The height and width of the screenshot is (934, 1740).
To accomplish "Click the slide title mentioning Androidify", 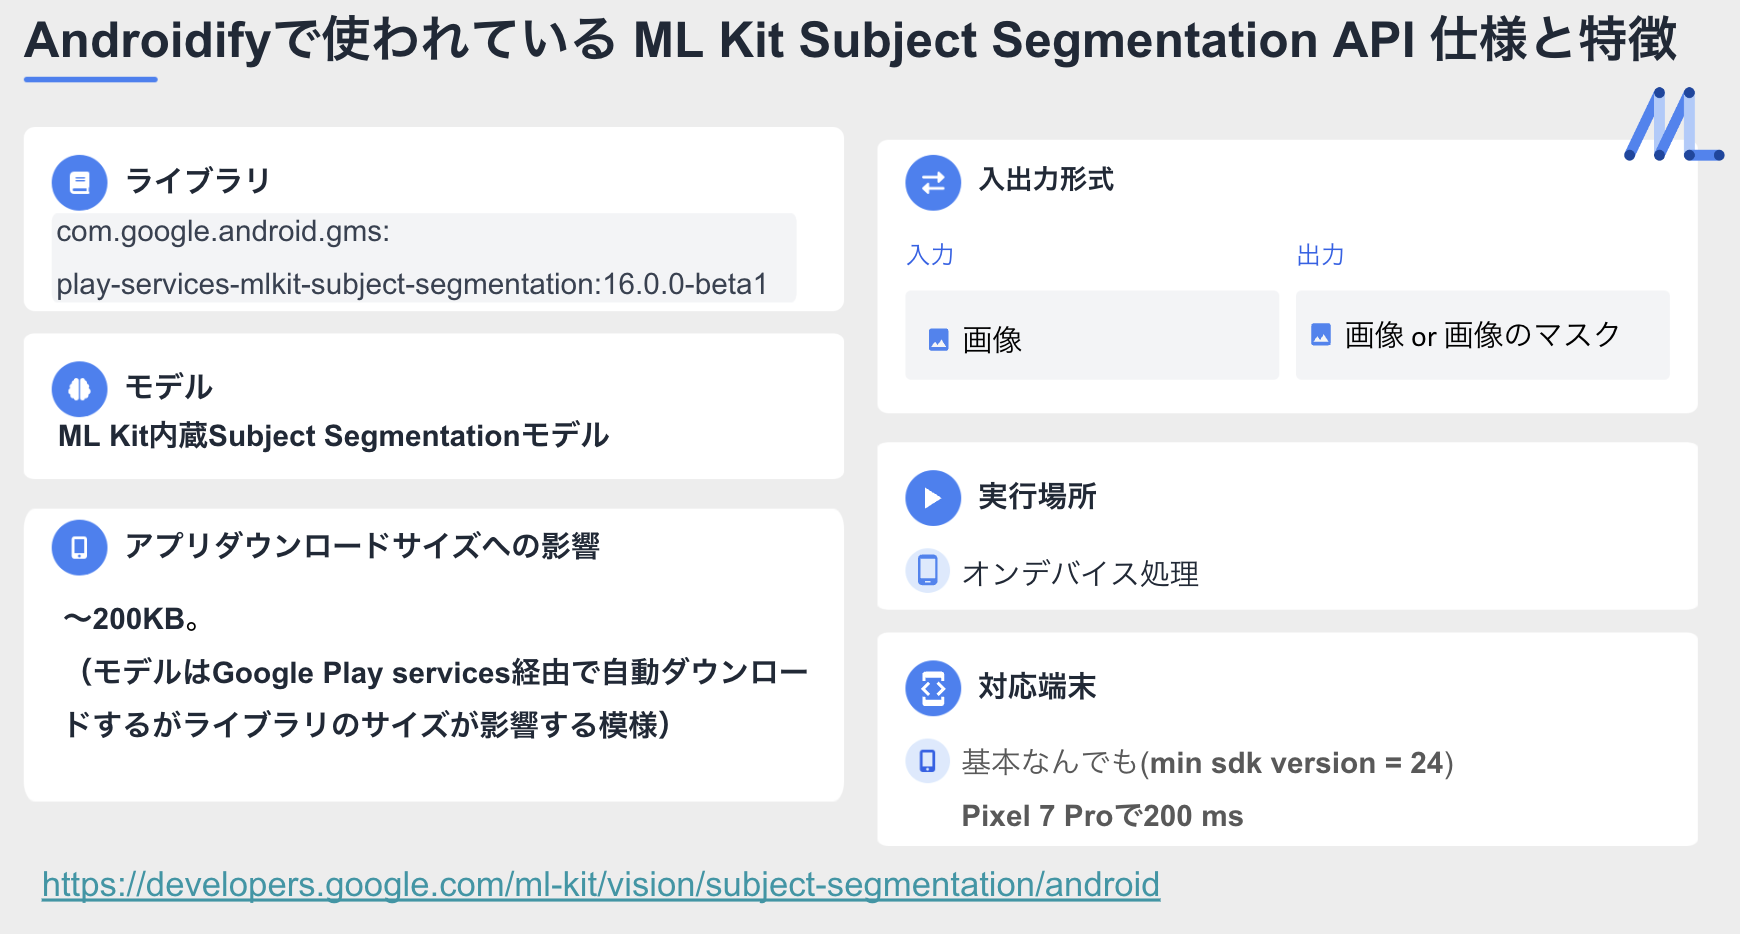I will point(850,41).
